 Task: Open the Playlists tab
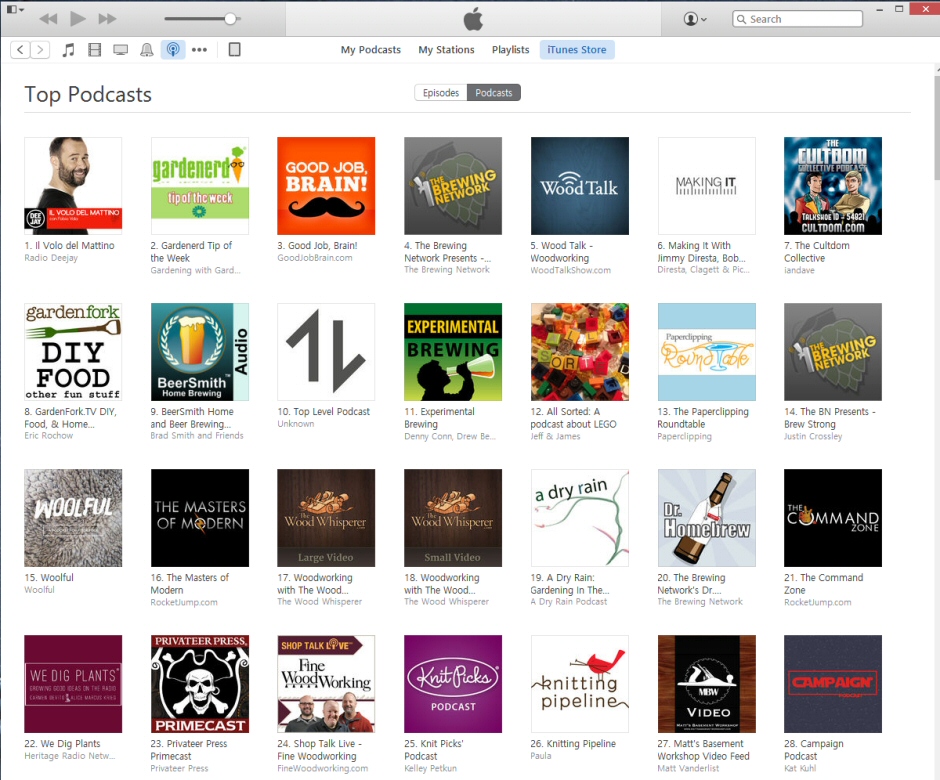[x=510, y=50]
